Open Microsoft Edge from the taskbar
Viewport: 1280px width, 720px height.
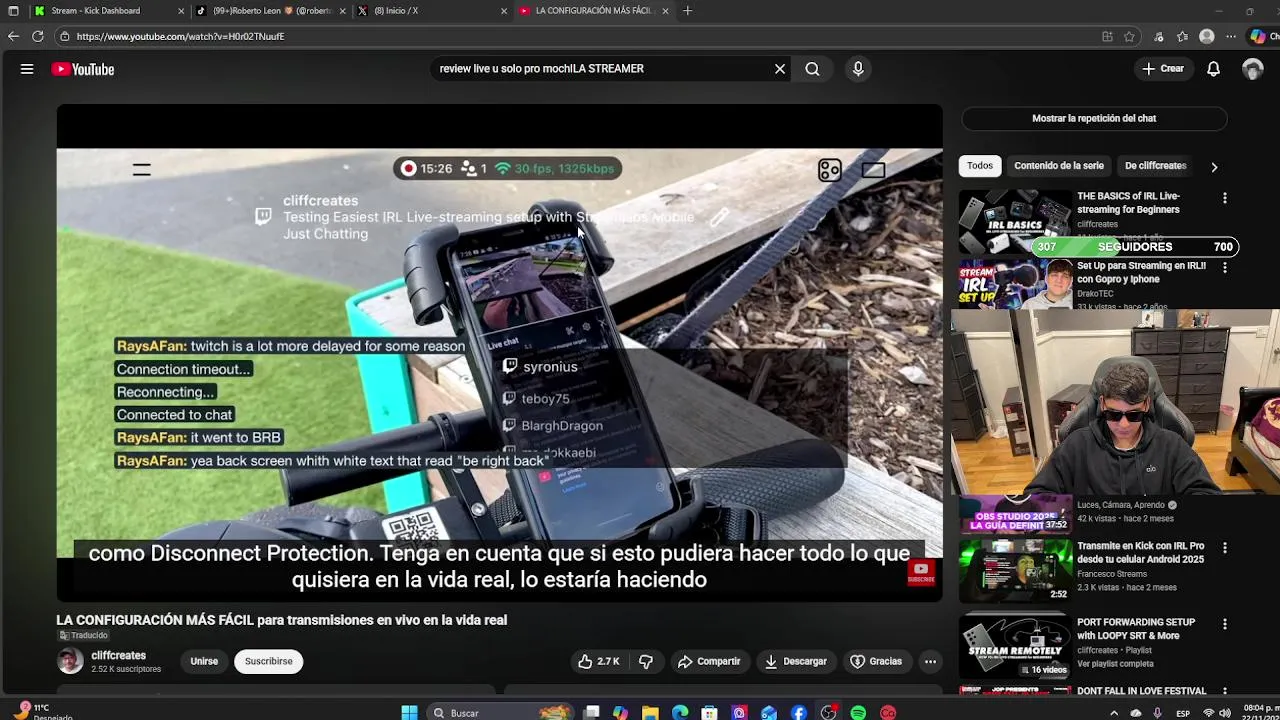[x=680, y=713]
